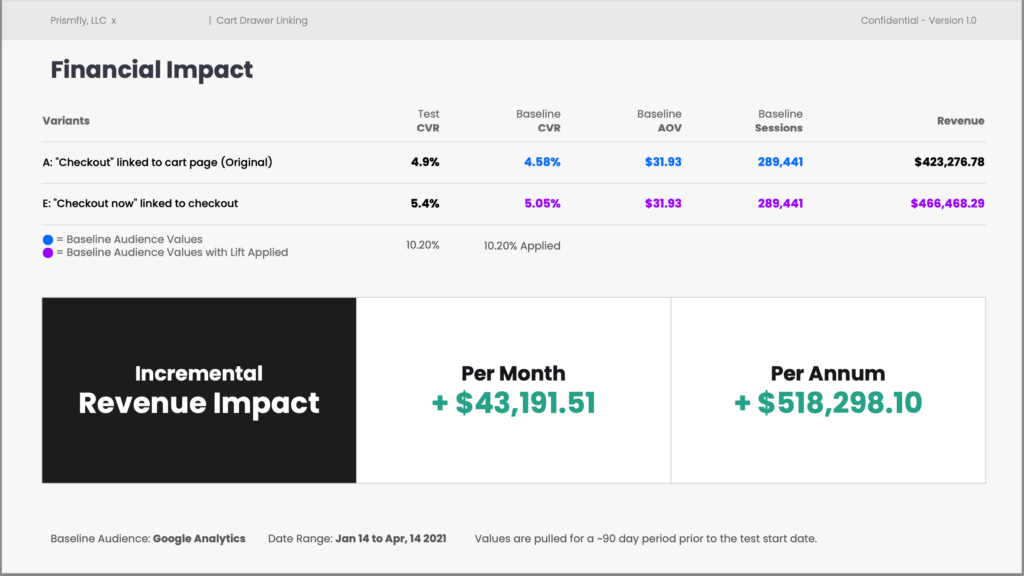Click the Google Analytics baseline source link
Image resolution: width=1024 pixels, height=576 pixels.
199,538
